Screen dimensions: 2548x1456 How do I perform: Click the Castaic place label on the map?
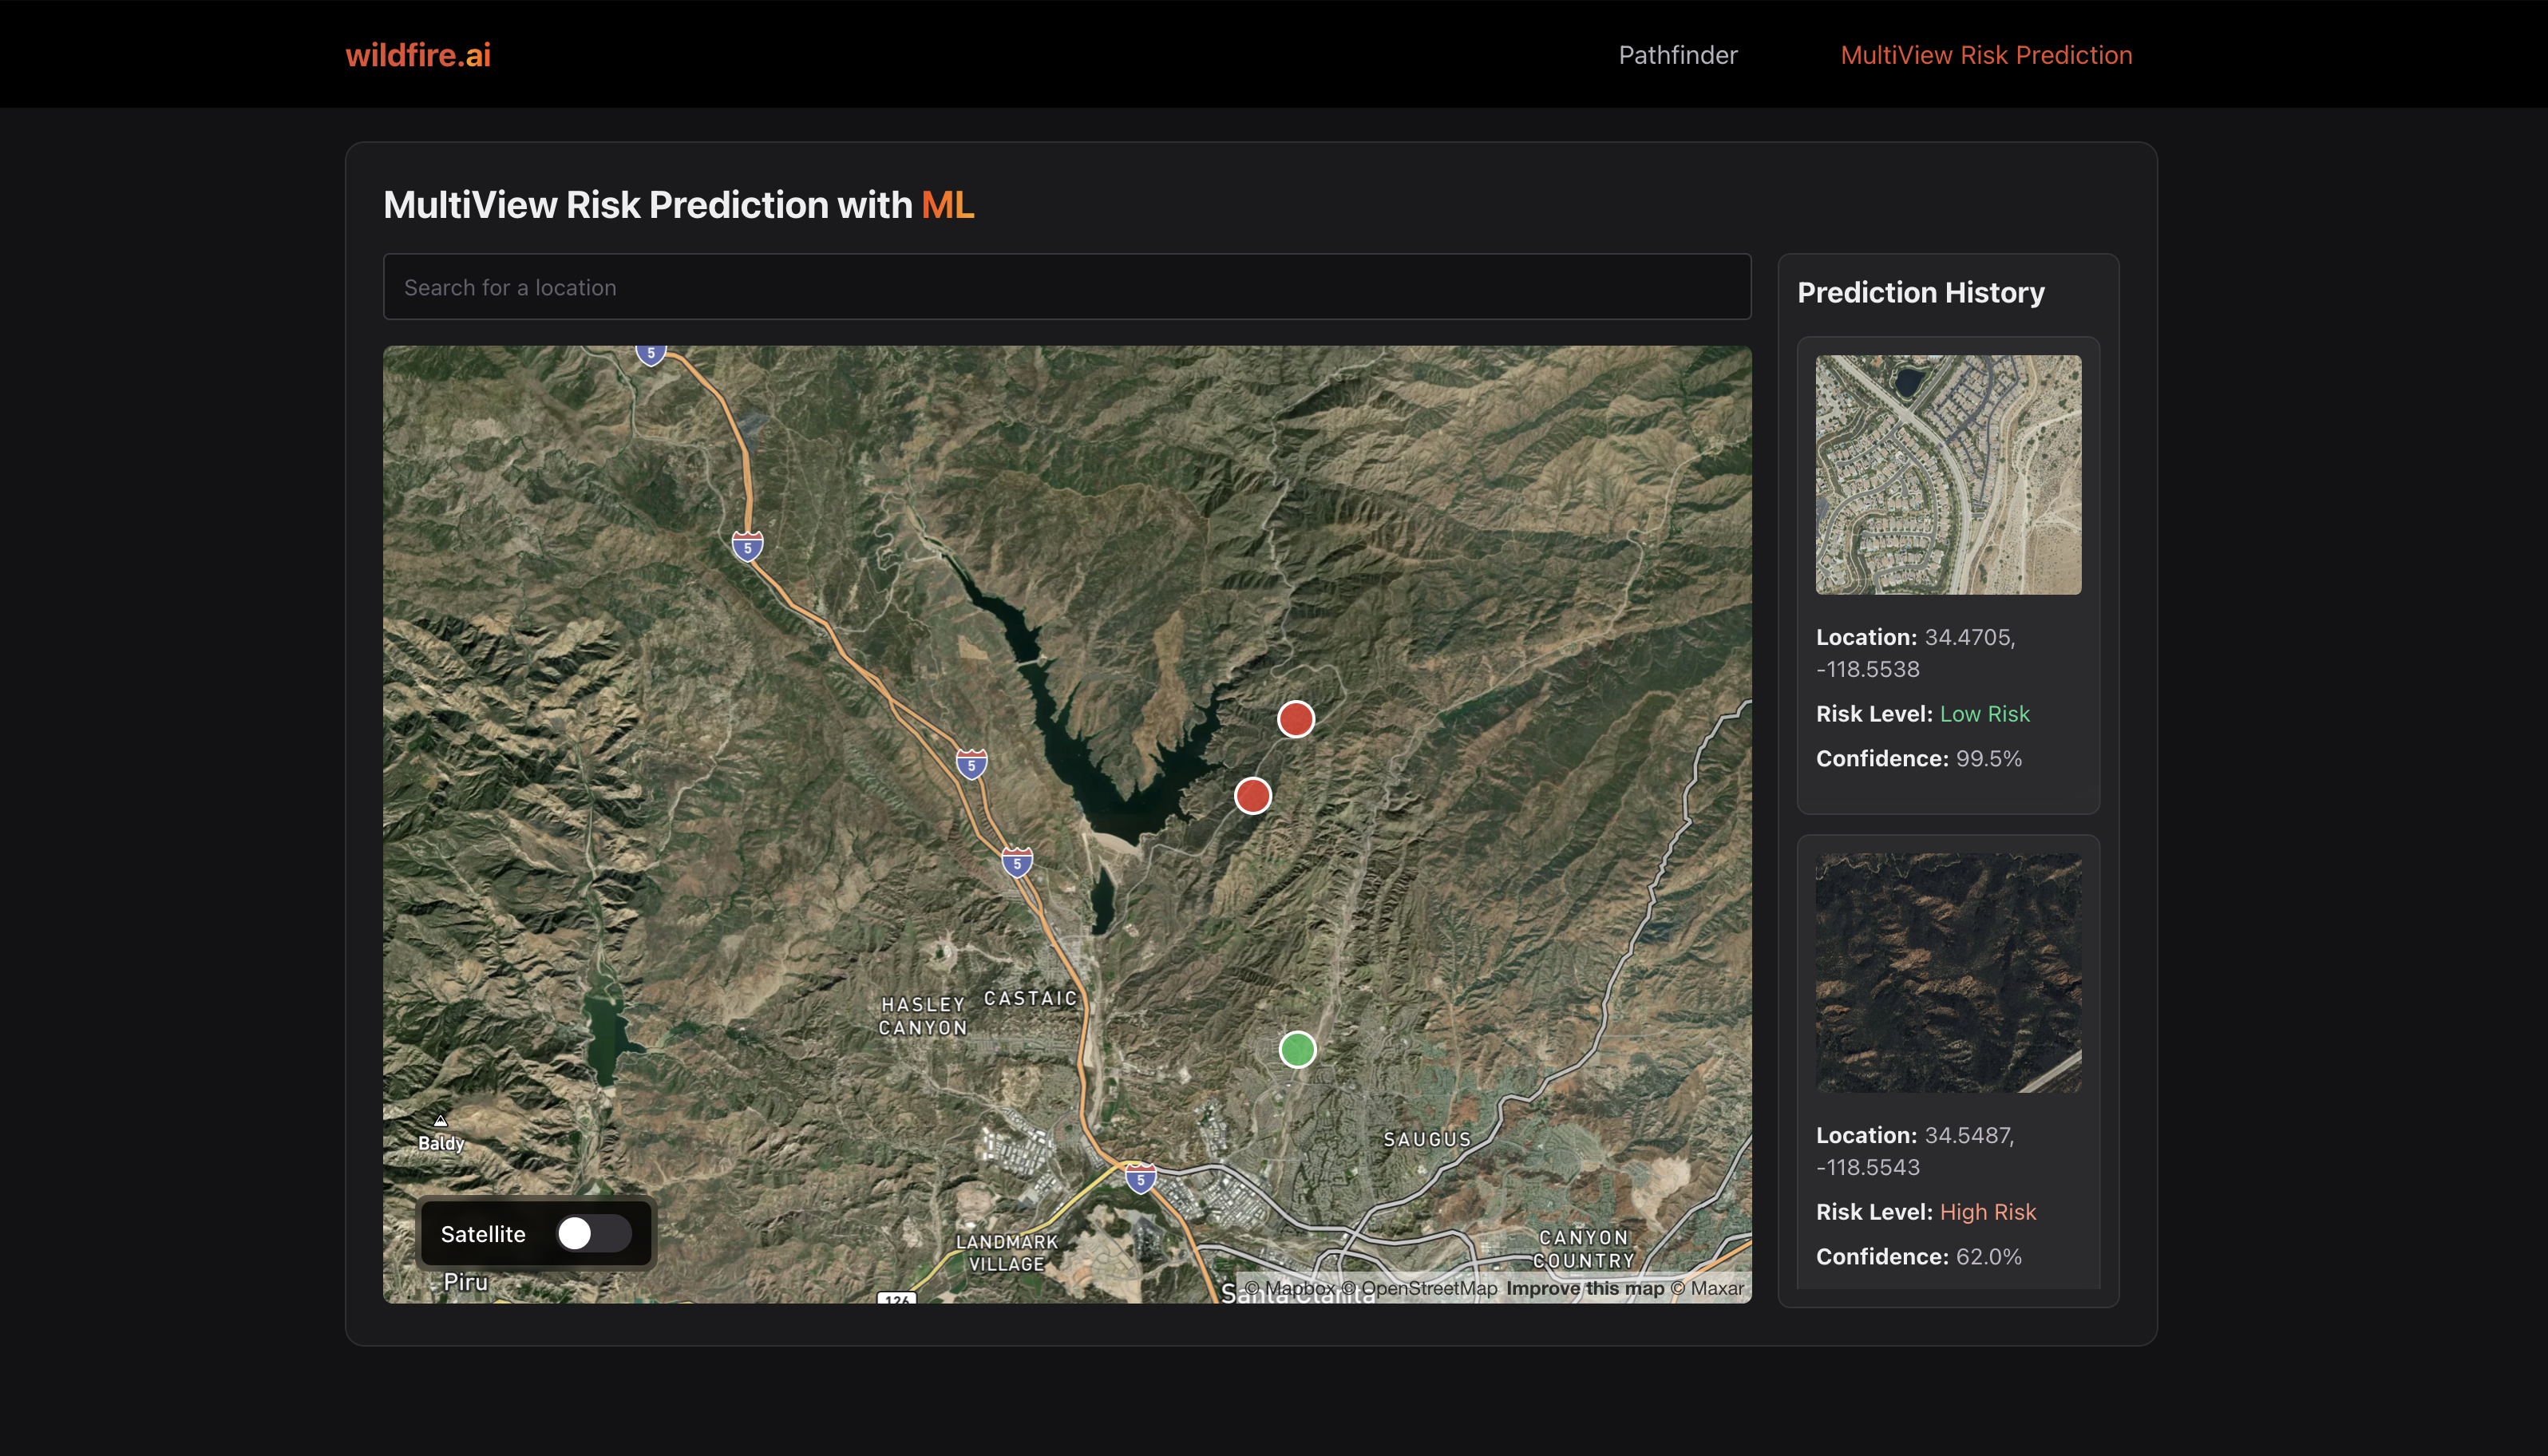pos(1030,998)
